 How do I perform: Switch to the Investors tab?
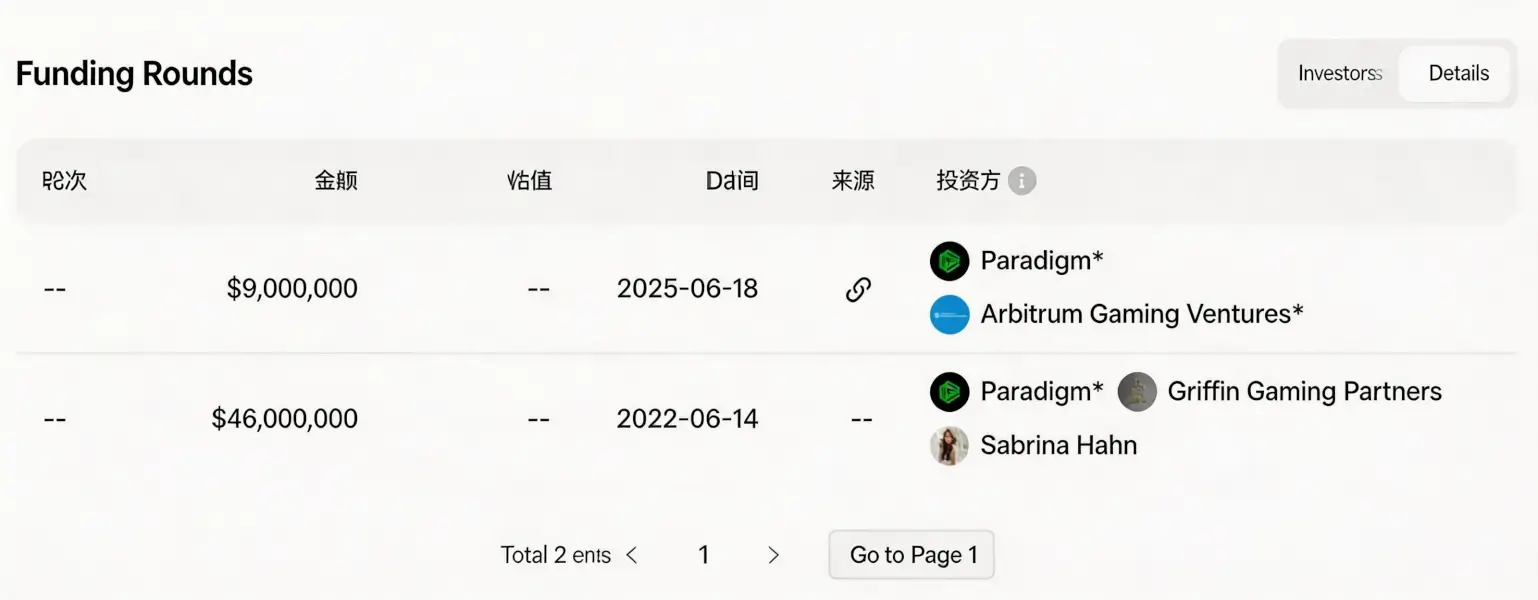click(1339, 73)
